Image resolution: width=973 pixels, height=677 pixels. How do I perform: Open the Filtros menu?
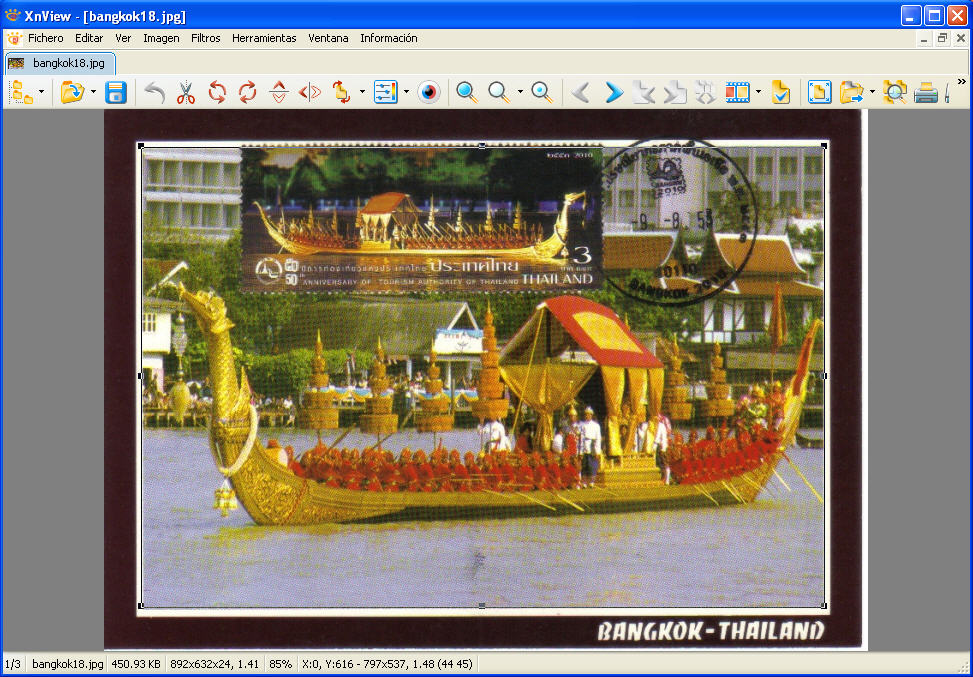coord(205,38)
